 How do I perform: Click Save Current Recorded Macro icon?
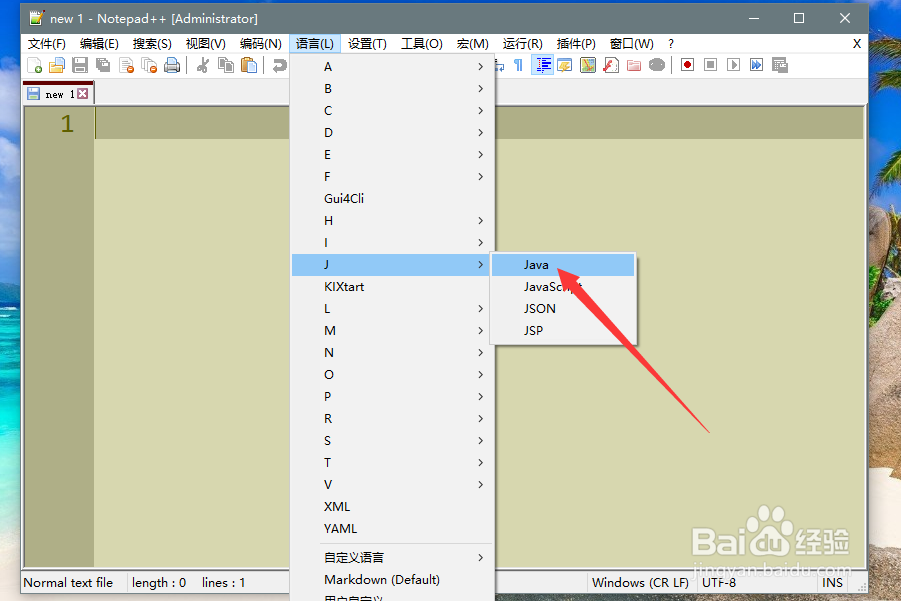coord(780,66)
